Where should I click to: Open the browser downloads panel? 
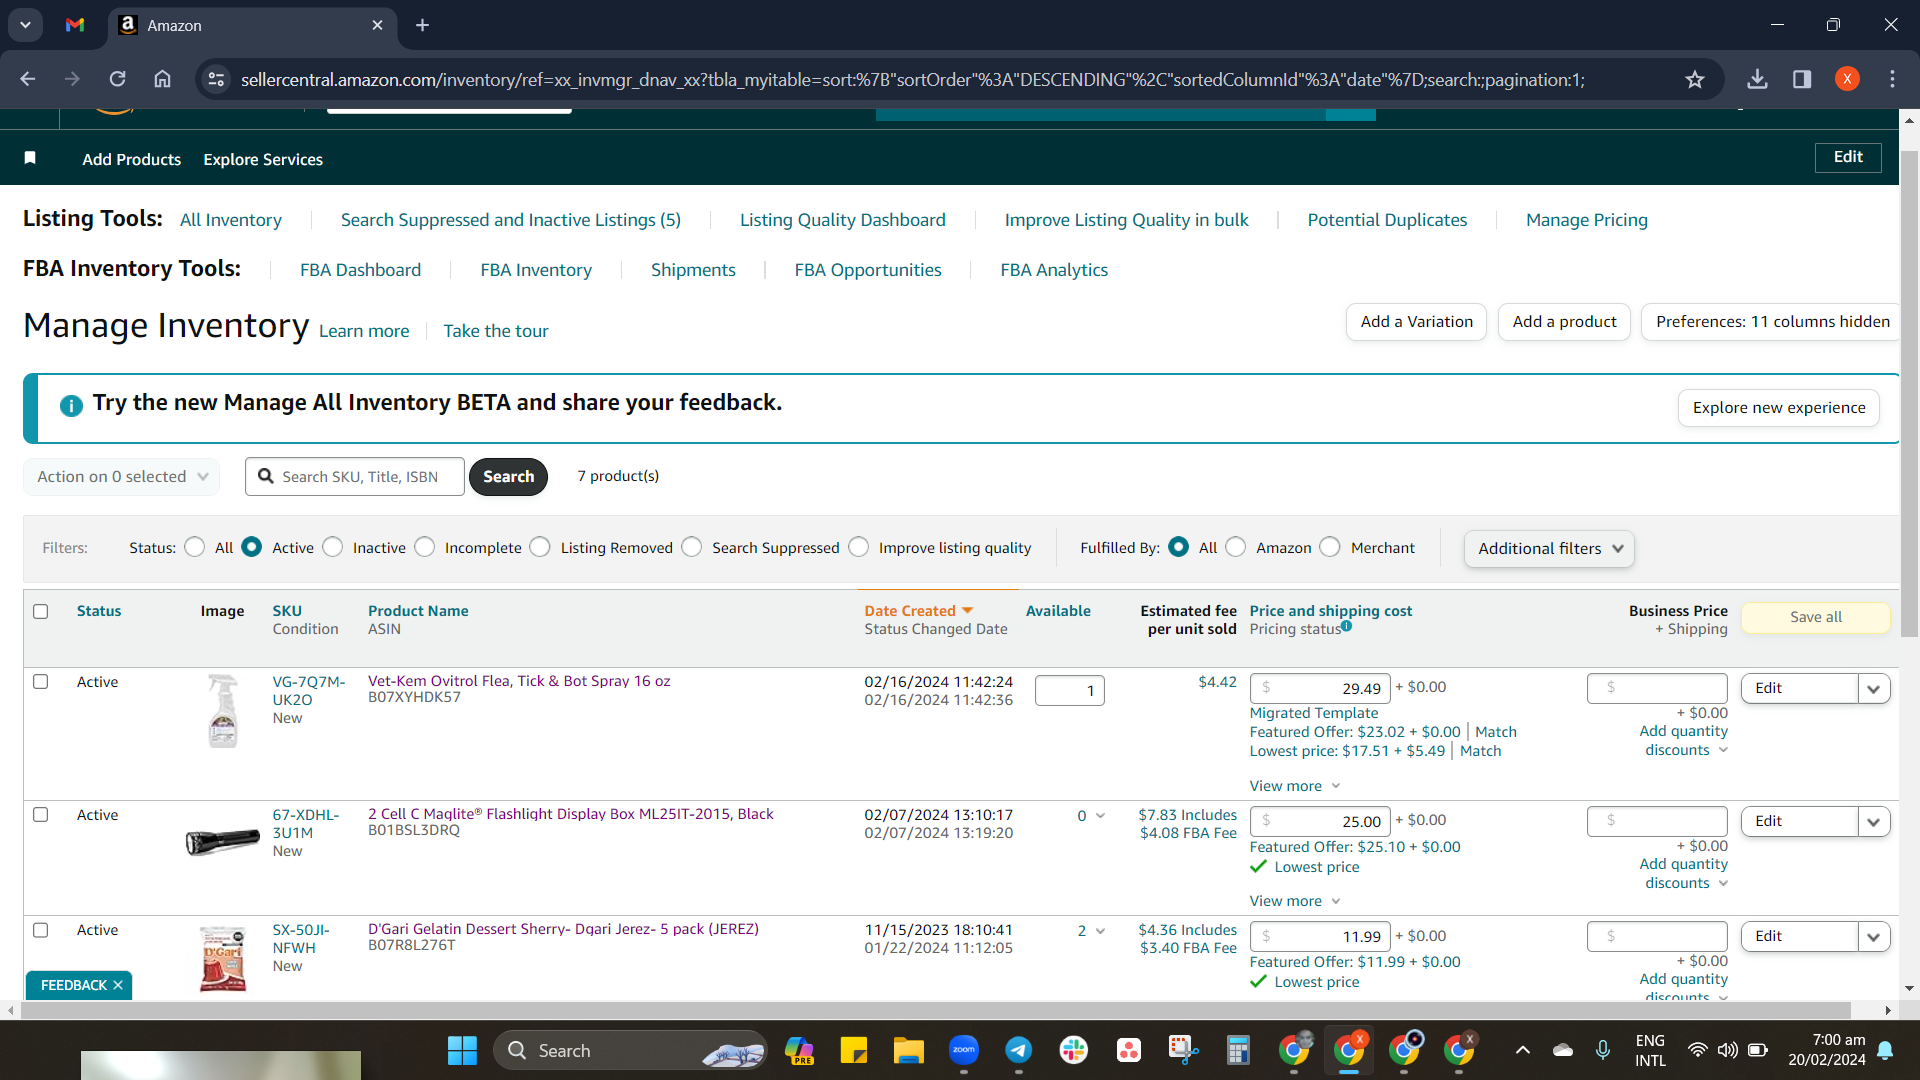pos(1757,79)
